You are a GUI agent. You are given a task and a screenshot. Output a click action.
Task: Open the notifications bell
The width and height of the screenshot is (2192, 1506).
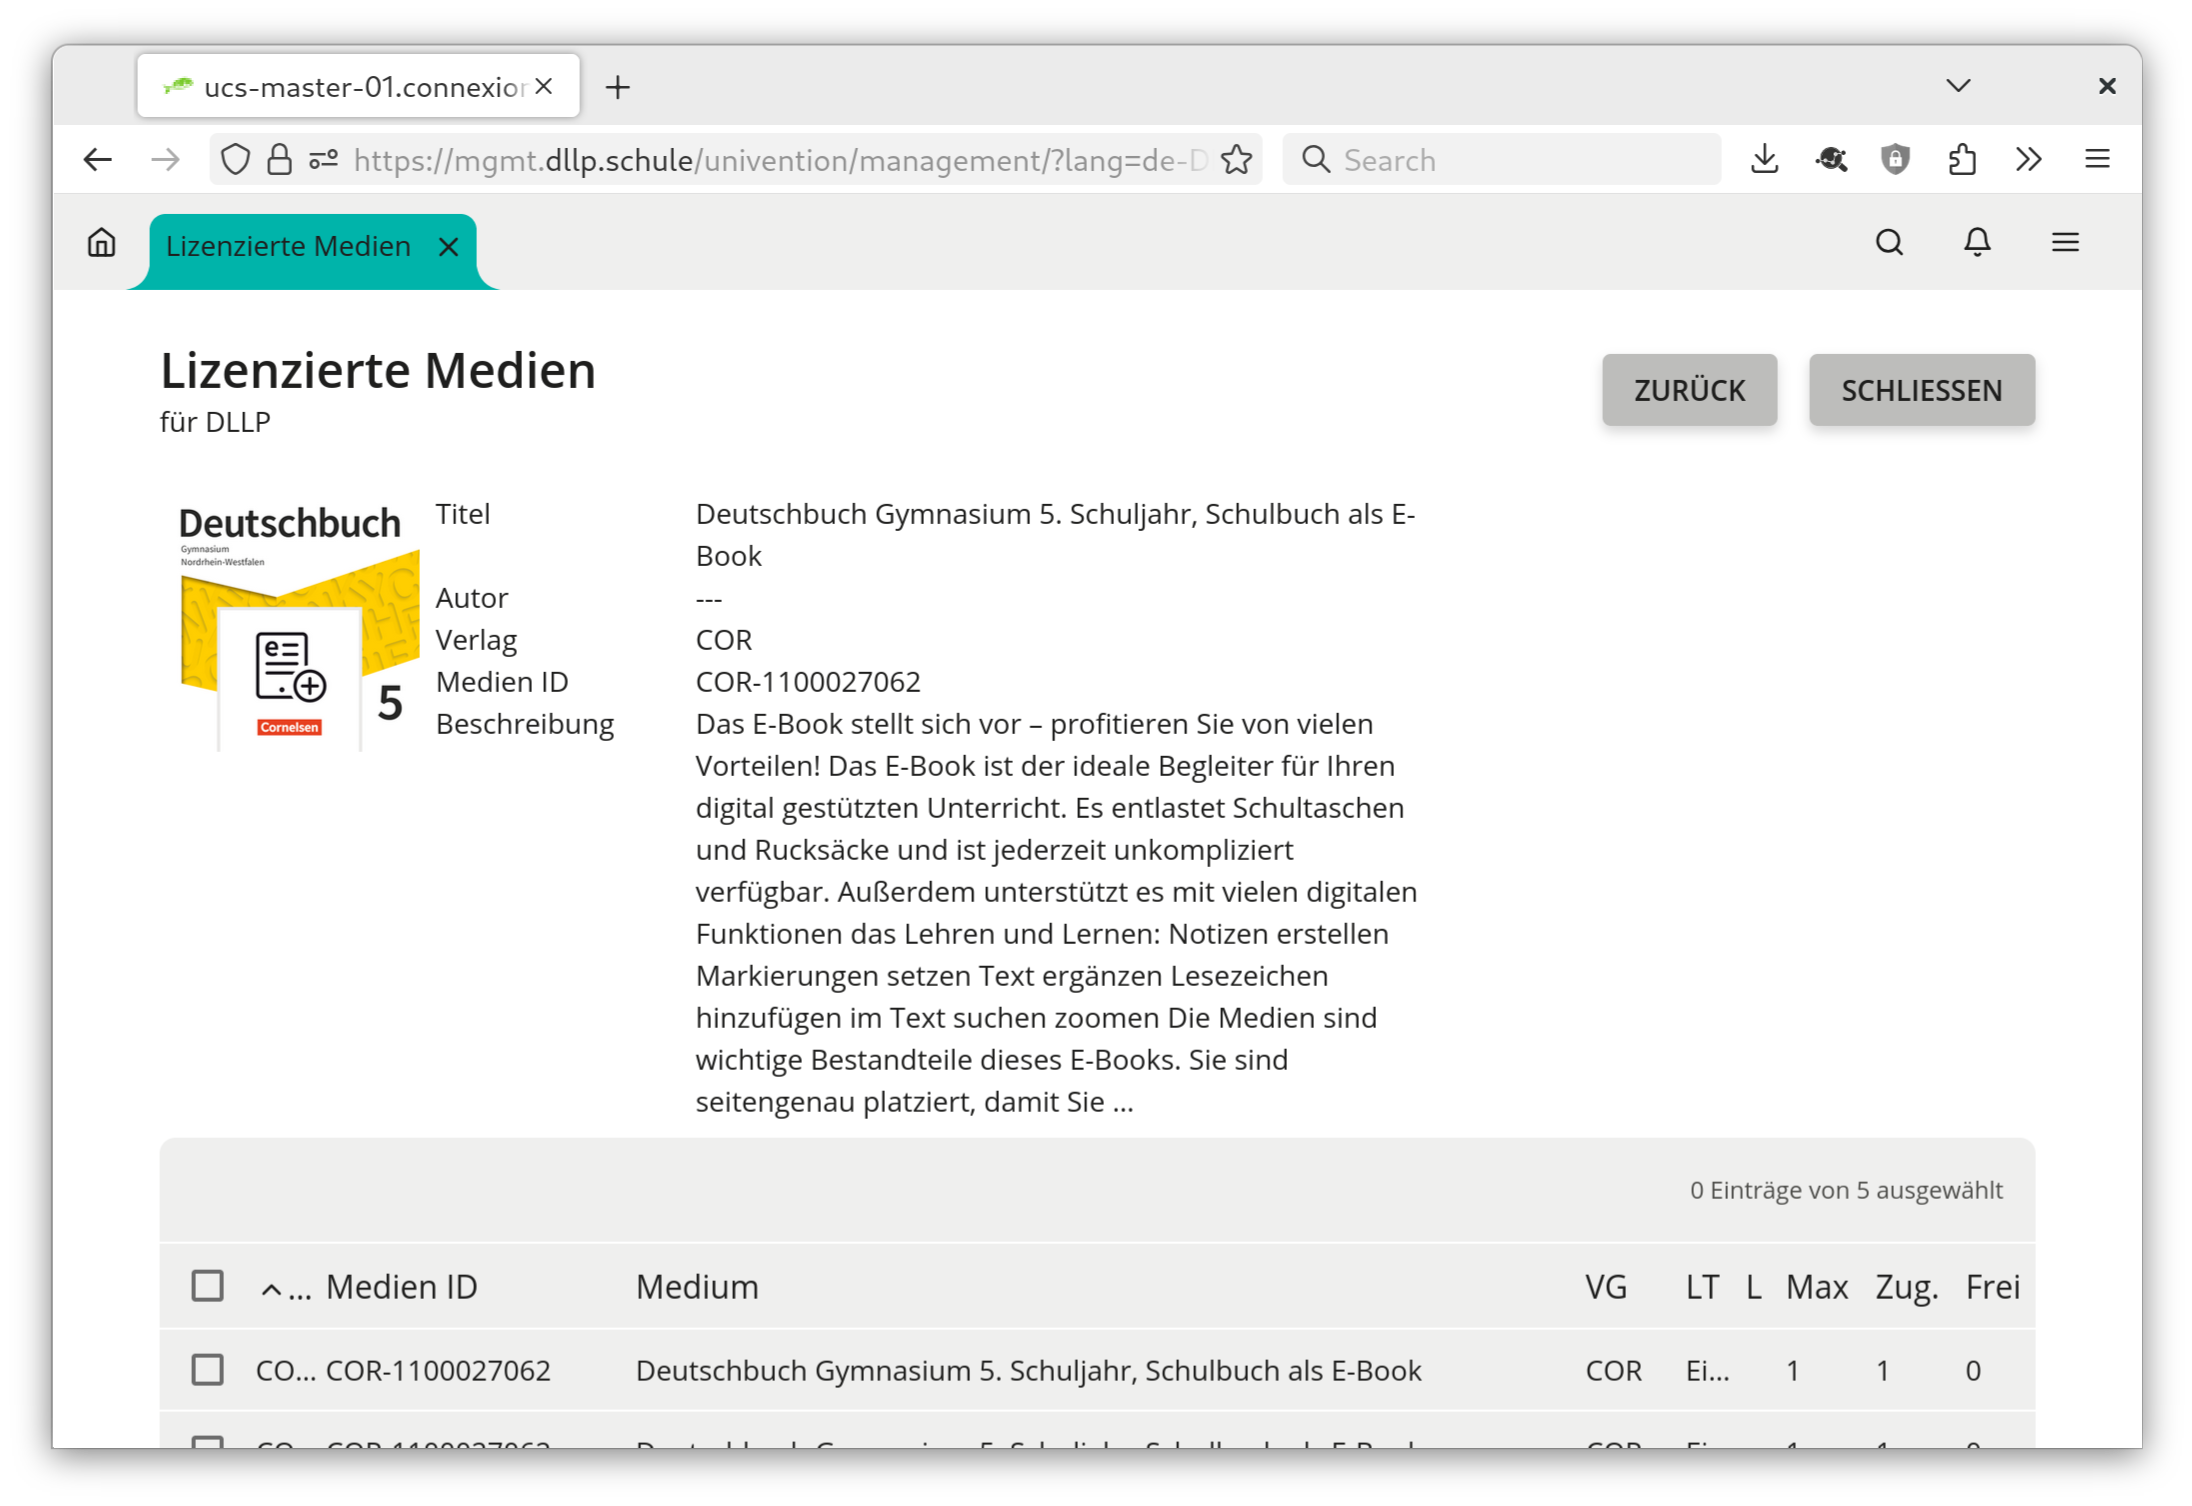pyautogui.click(x=1977, y=243)
